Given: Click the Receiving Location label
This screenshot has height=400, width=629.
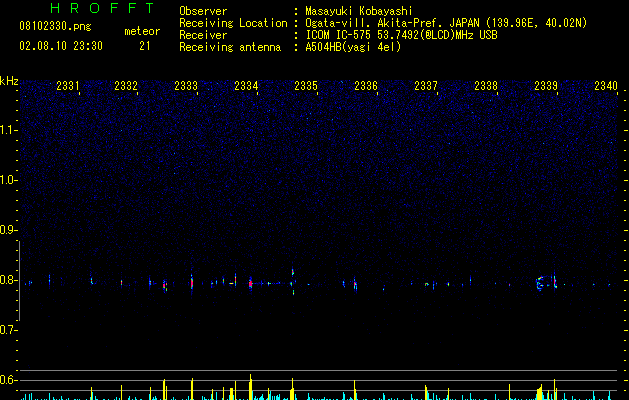Looking at the screenshot, I should tap(233, 23).
